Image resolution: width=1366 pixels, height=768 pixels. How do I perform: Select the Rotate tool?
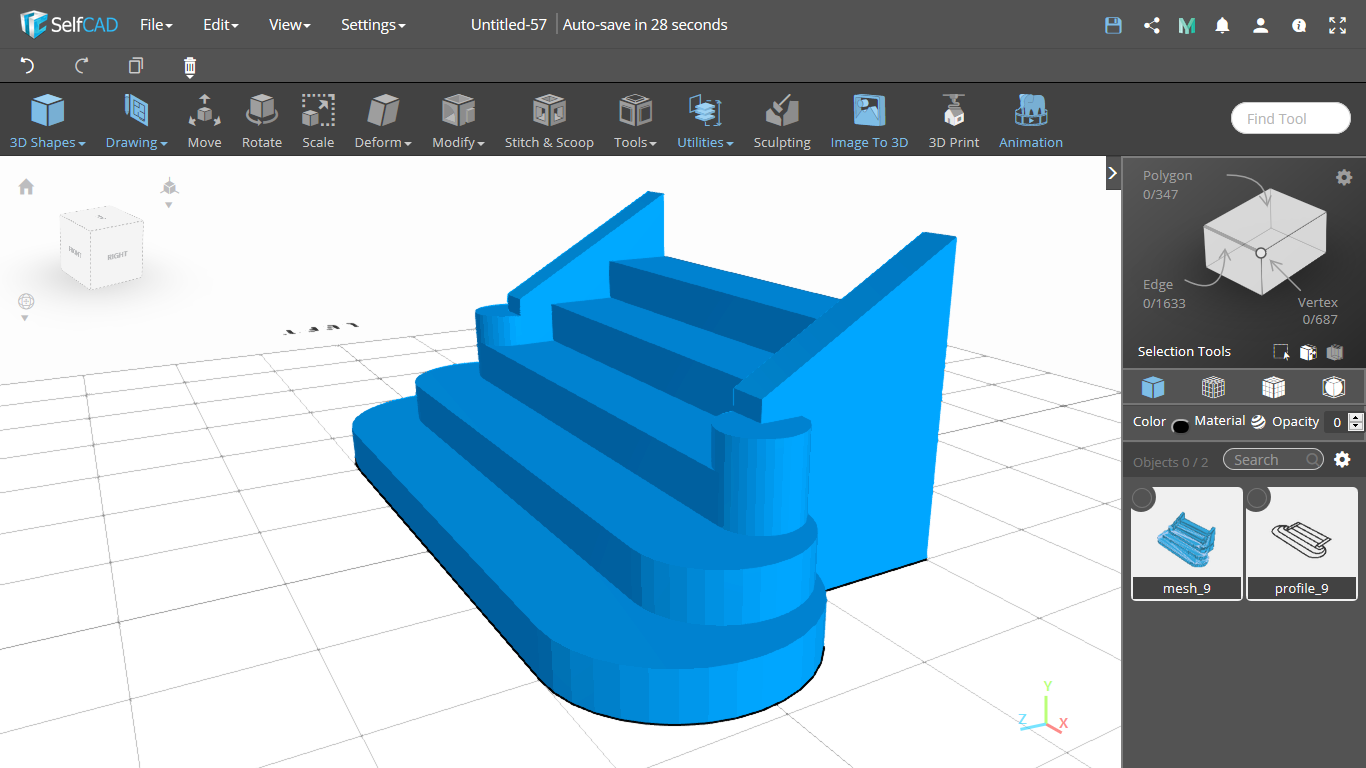[262, 121]
